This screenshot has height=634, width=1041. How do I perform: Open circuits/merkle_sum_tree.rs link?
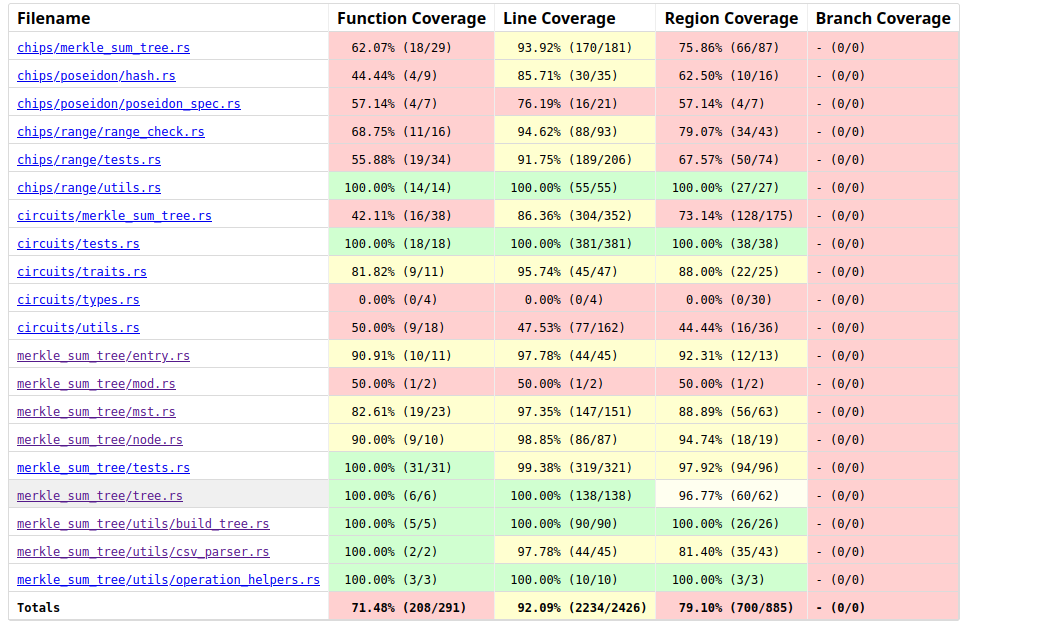[114, 216]
